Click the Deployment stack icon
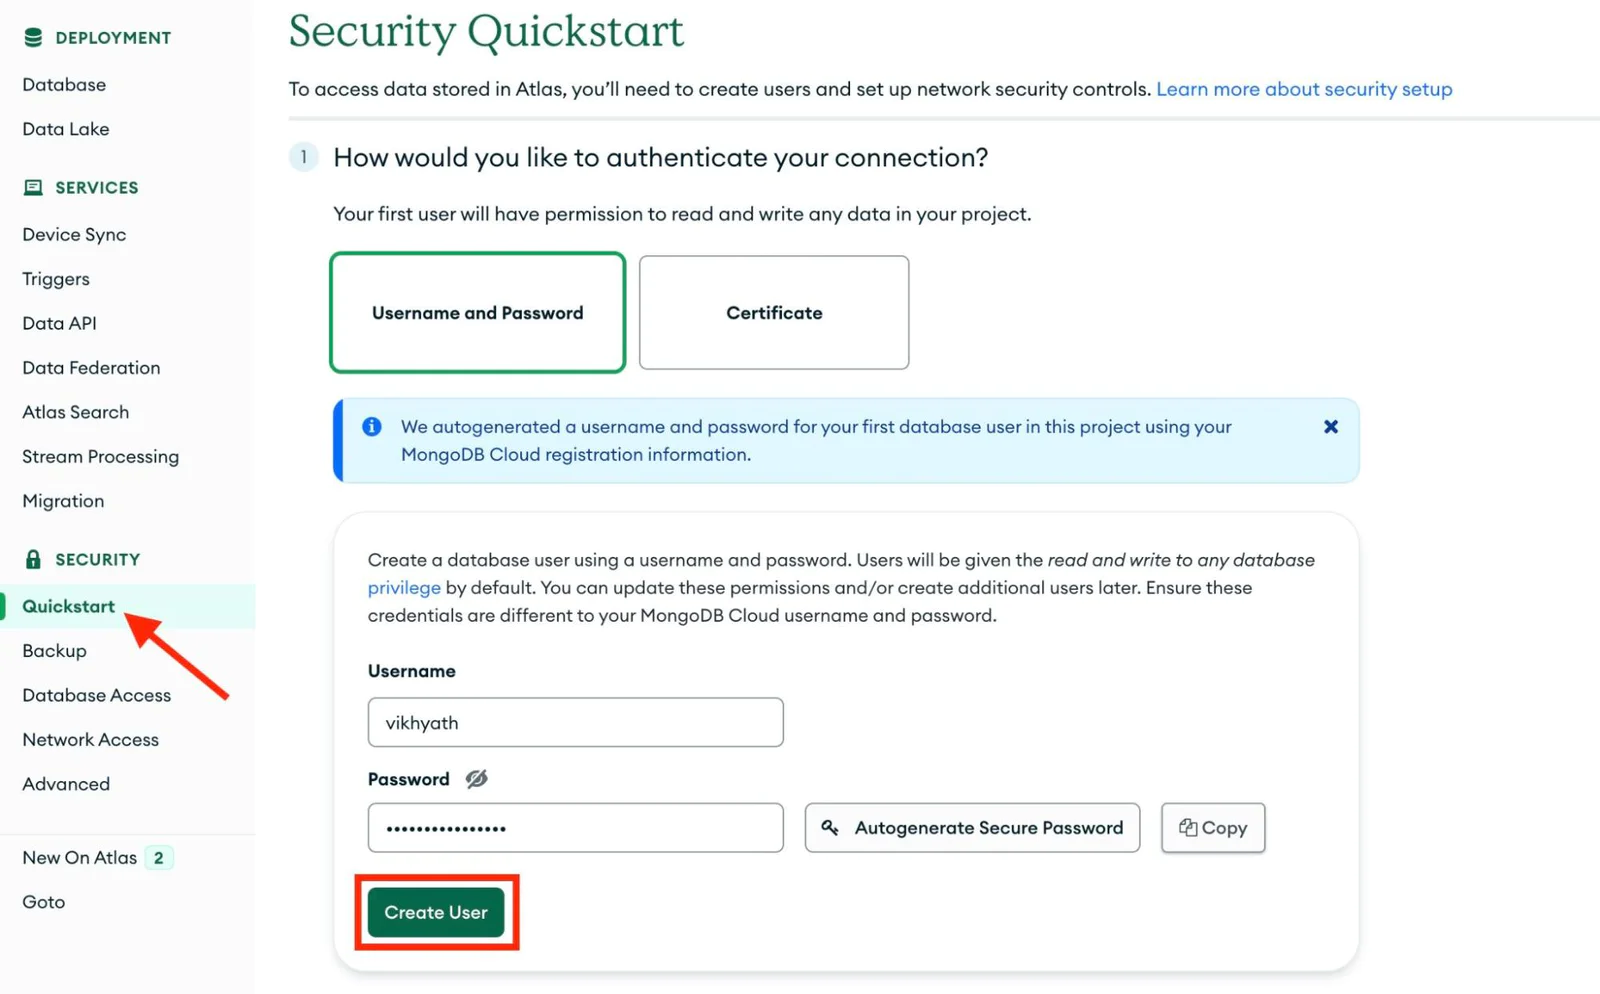This screenshot has width=1600, height=994. point(33,38)
